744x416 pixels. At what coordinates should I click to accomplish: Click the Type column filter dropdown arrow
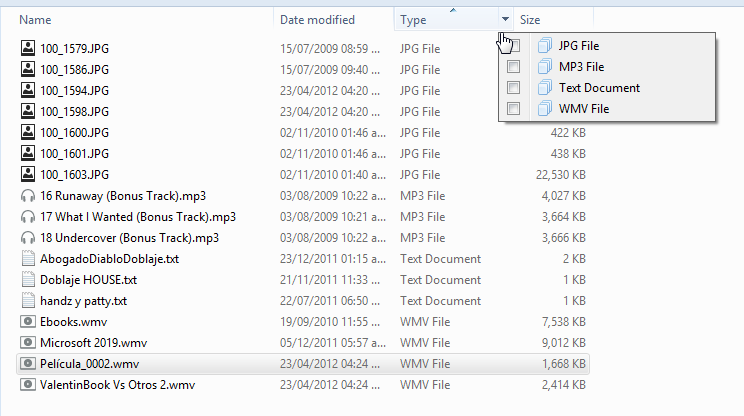coord(505,19)
